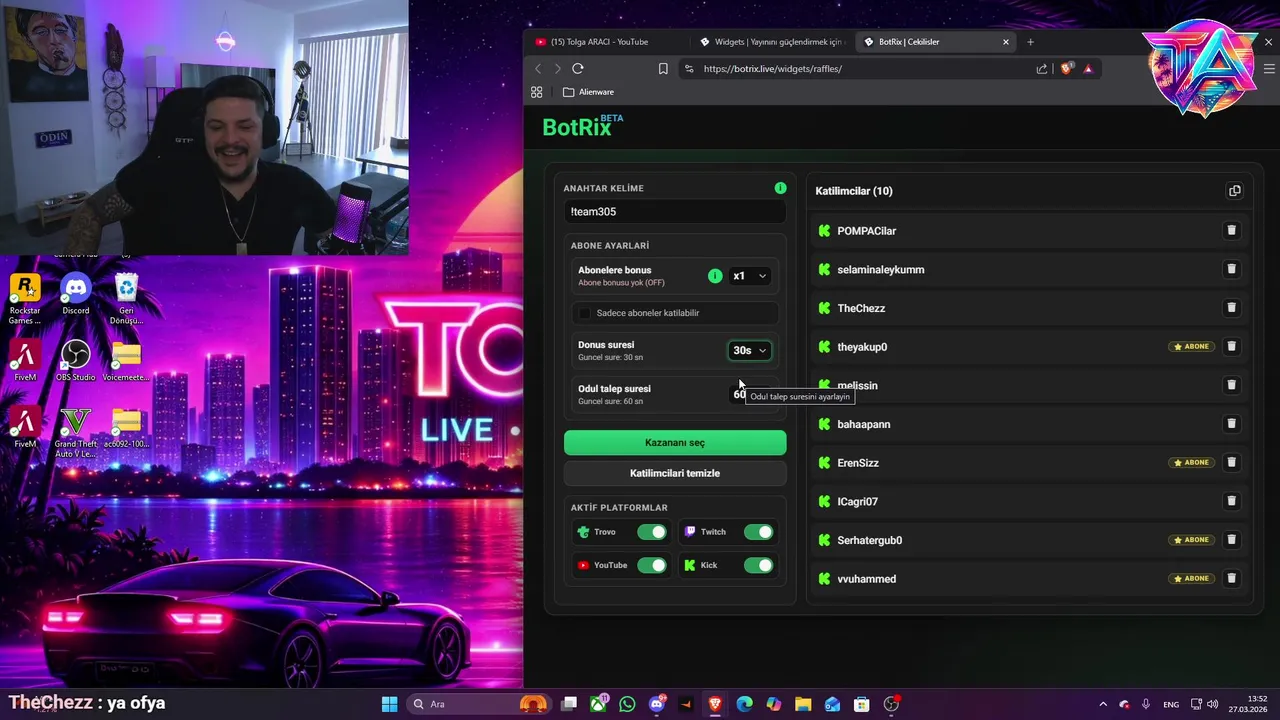Disable the YouTube platform switch
The height and width of the screenshot is (720, 1280).
(x=651, y=566)
